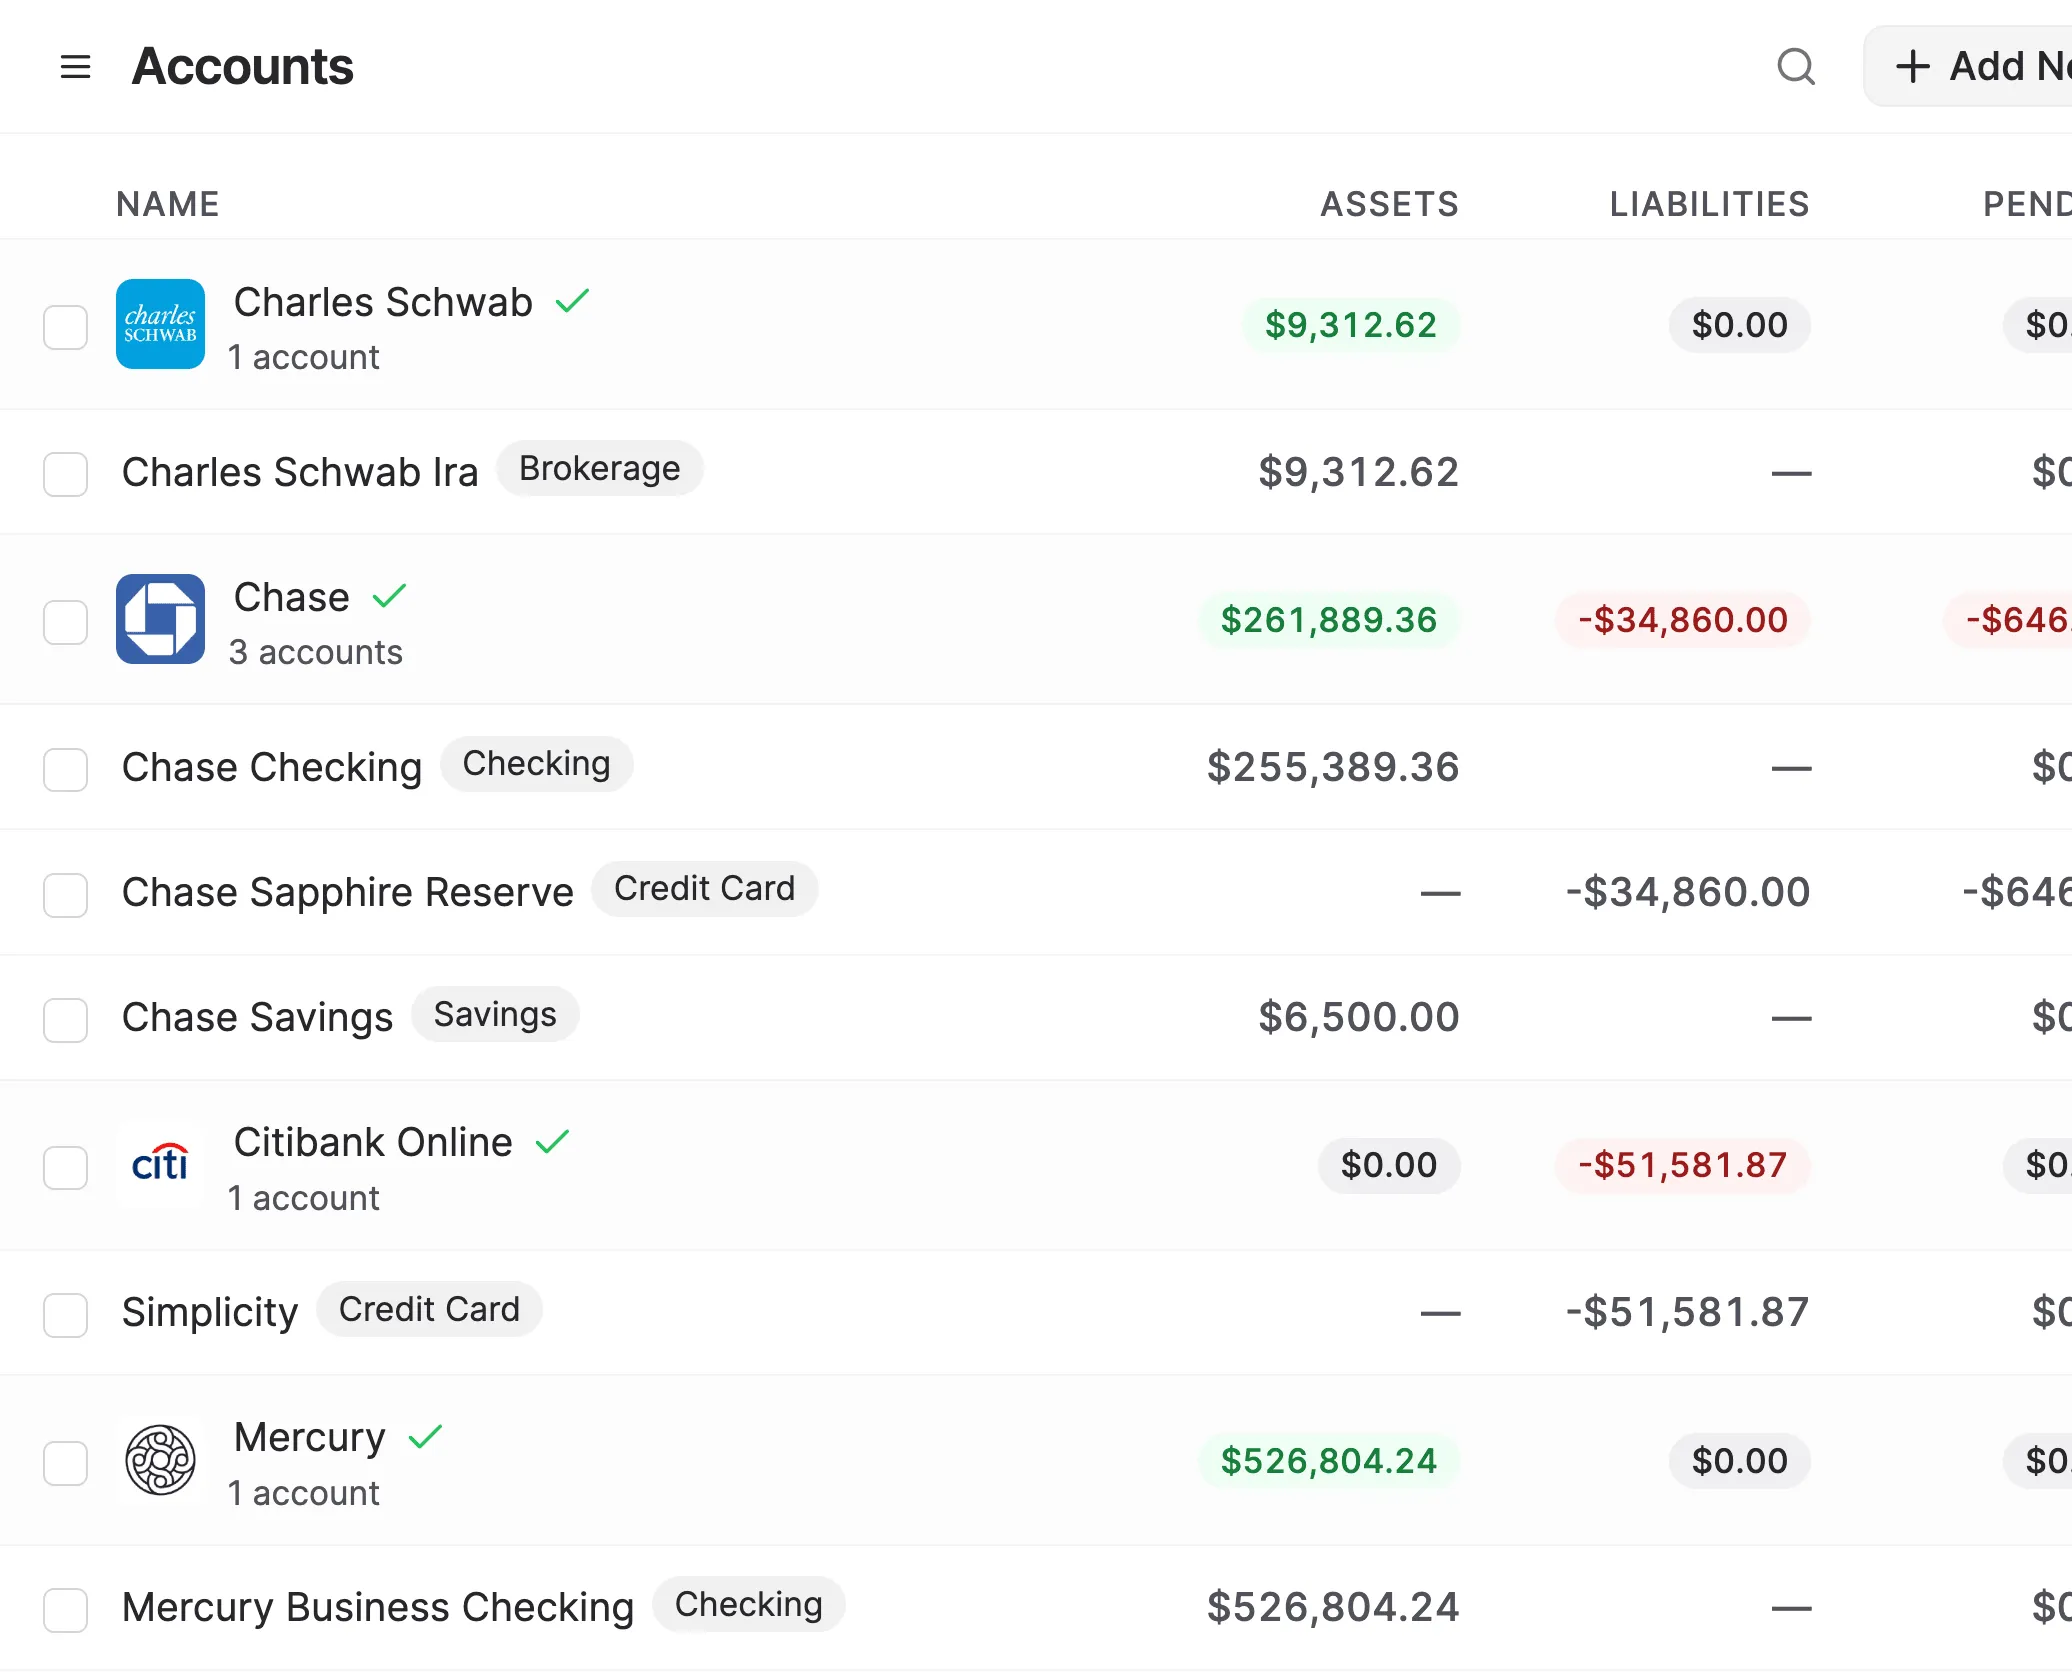Click the Citibank logo
The image size is (2072, 1672).
click(x=160, y=1165)
